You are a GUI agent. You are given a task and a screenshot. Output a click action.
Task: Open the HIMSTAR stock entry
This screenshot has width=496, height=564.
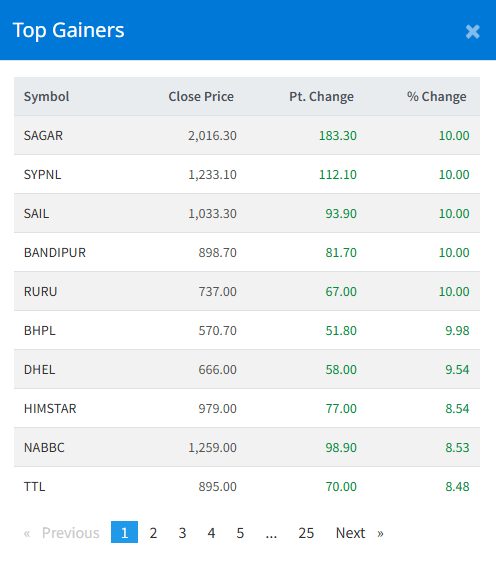(x=50, y=409)
